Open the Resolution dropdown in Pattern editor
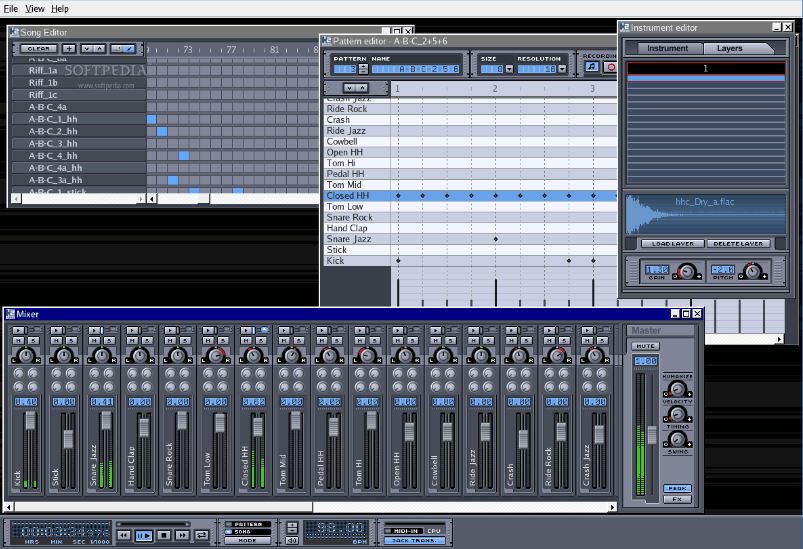 pyautogui.click(x=562, y=69)
